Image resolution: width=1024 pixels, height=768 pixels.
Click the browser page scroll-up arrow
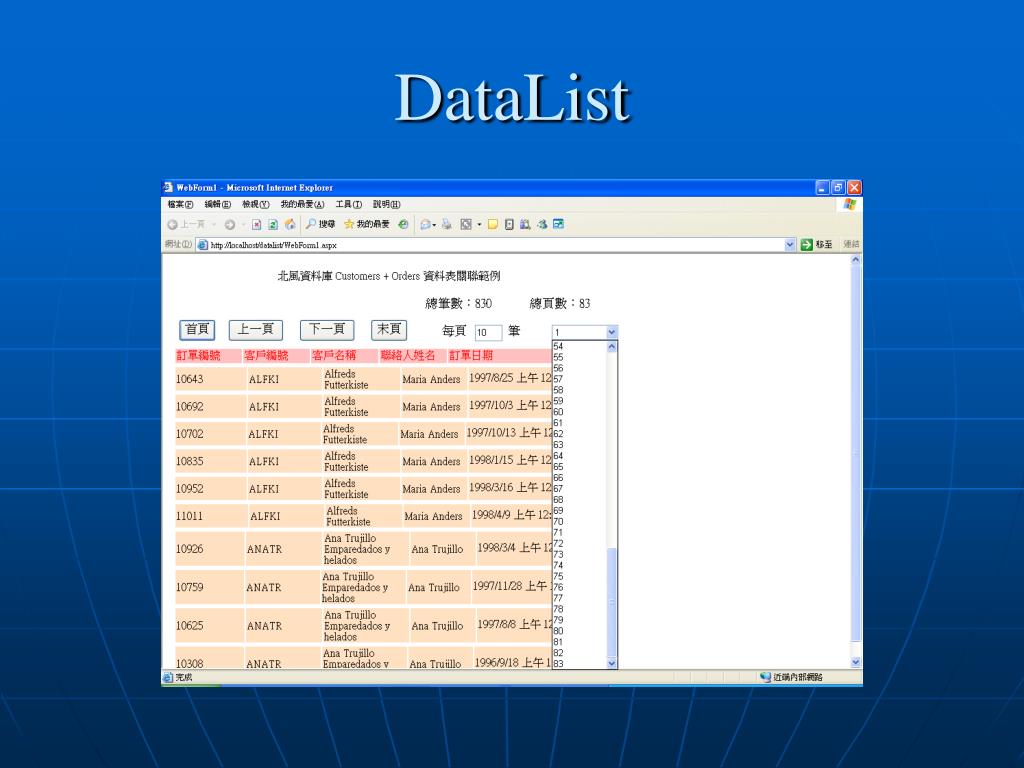(856, 260)
